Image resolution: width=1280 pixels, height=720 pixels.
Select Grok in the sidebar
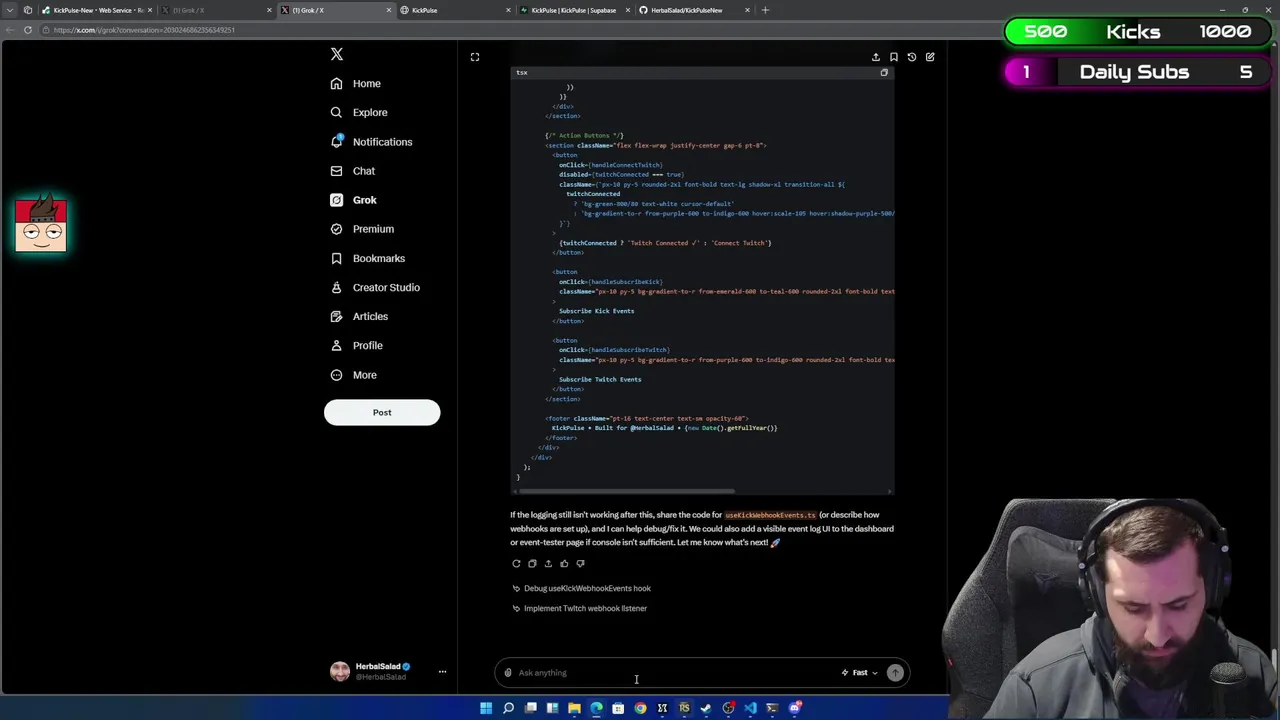[353, 200]
